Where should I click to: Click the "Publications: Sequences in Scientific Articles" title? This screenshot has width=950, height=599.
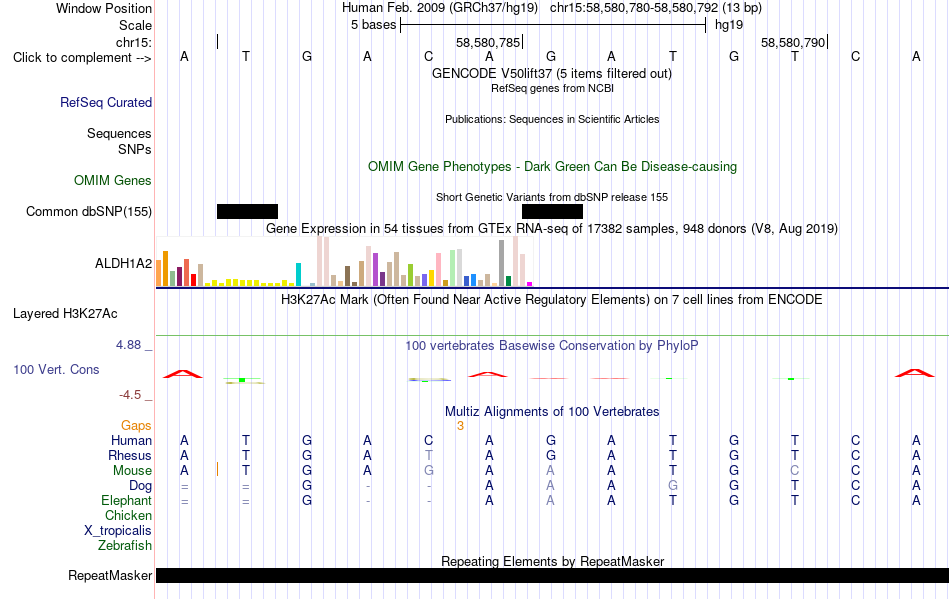click(x=552, y=119)
